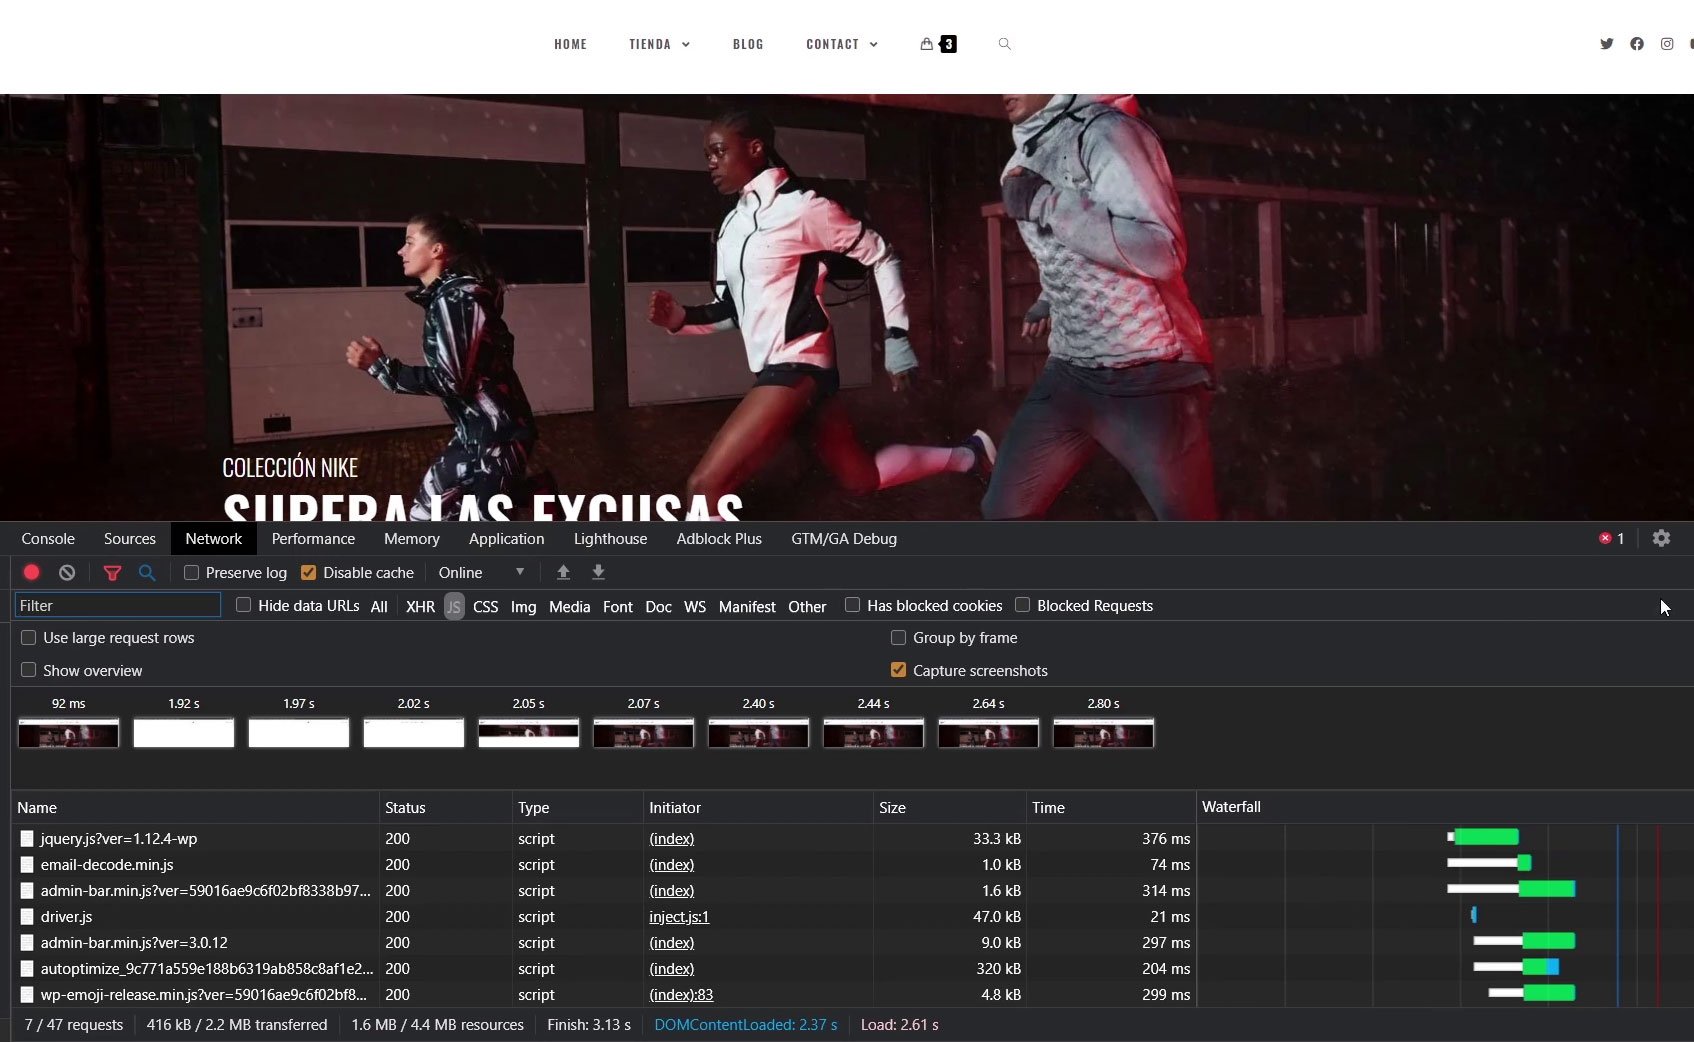Expand the CONTACT menu chevron
The height and width of the screenshot is (1042, 1694).
click(x=874, y=44)
